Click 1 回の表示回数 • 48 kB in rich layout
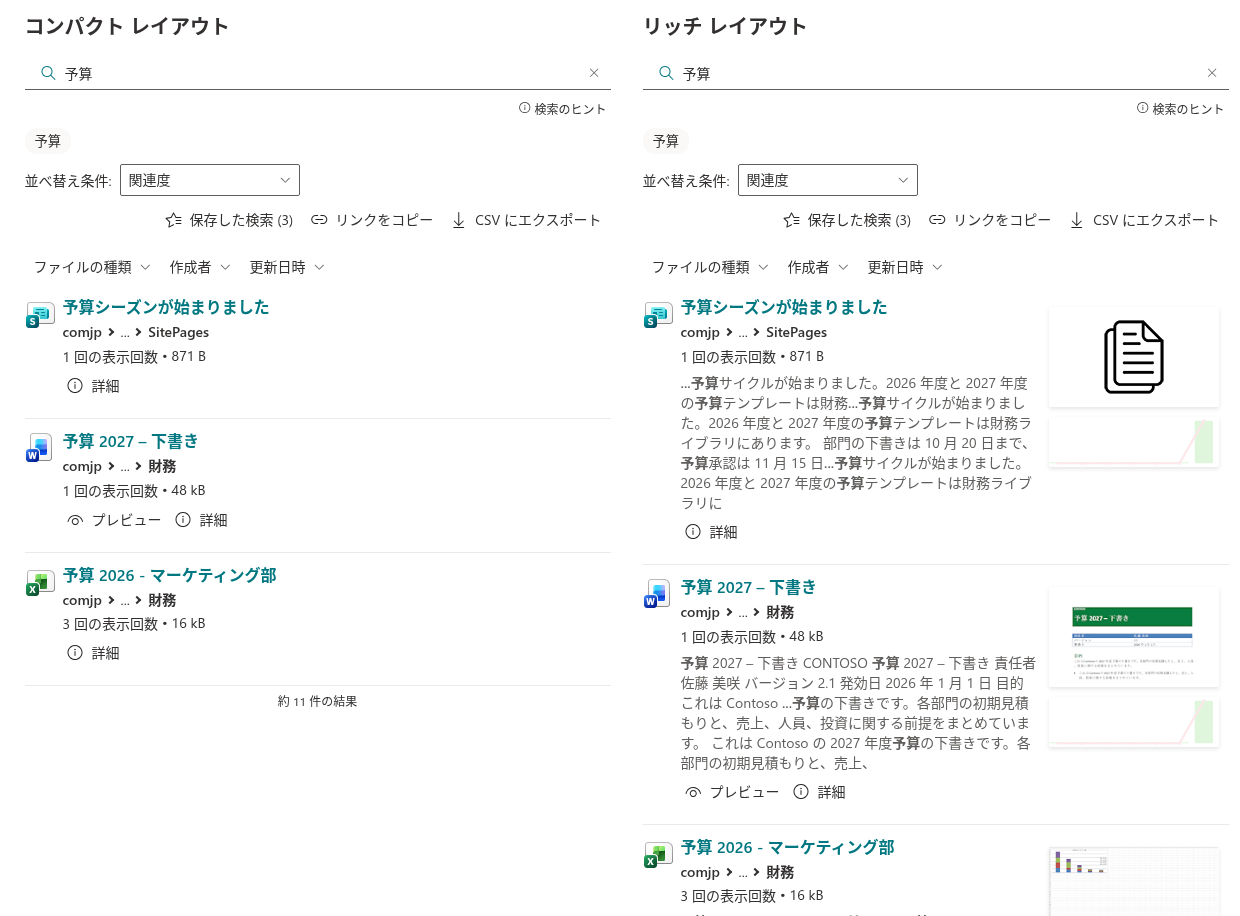Viewport: 1240px width, 916px height. pyautogui.click(x=752, y=637)
